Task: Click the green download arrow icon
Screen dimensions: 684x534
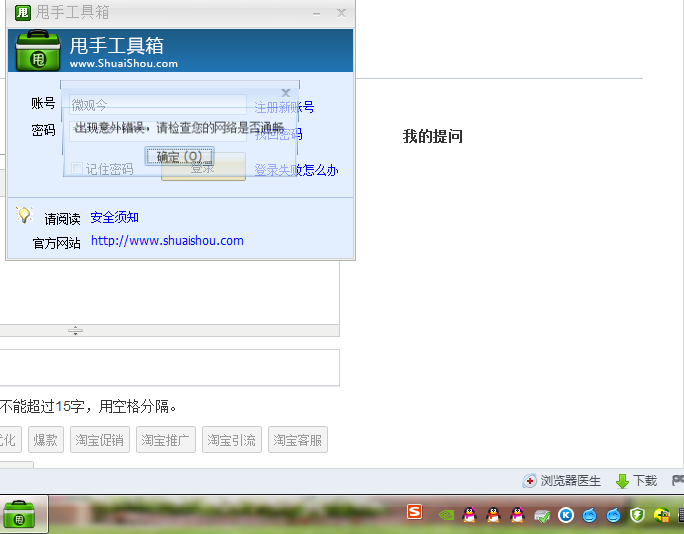Action: 622,481
